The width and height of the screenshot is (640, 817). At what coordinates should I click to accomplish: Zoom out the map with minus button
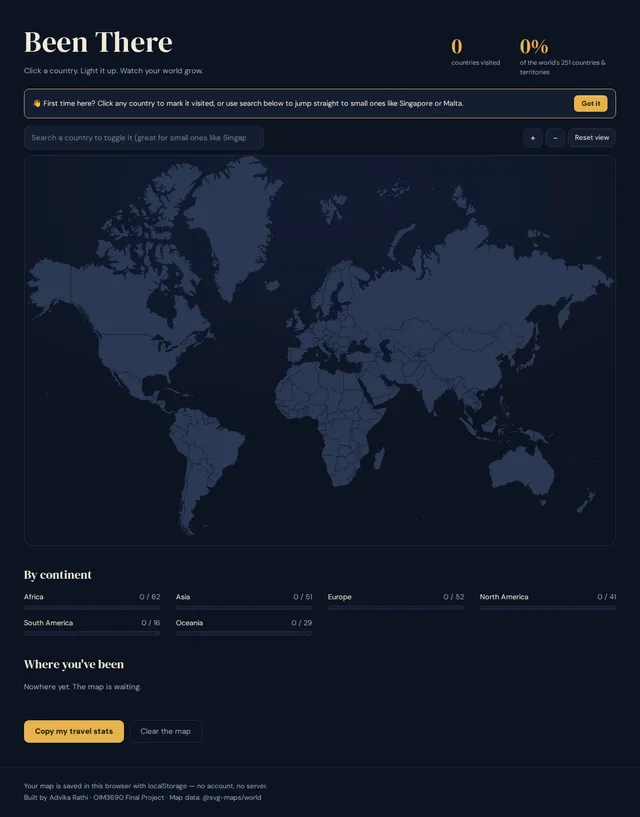[555, 138]
